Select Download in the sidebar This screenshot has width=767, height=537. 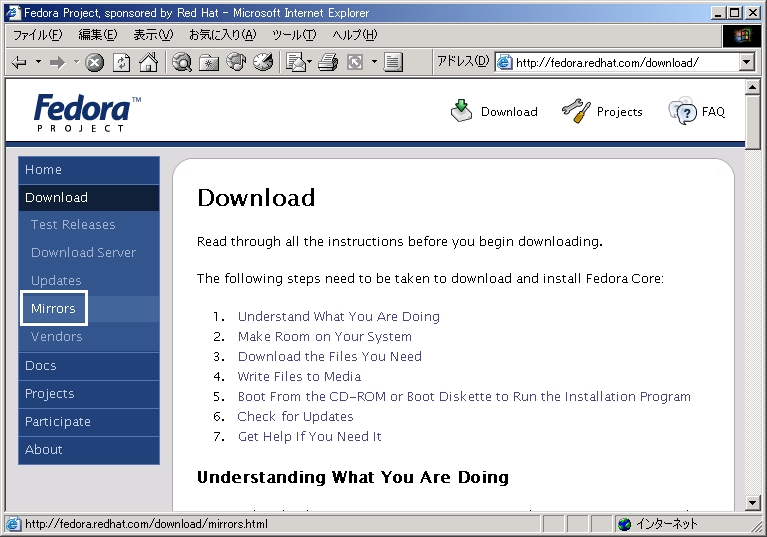click(89, 198)
